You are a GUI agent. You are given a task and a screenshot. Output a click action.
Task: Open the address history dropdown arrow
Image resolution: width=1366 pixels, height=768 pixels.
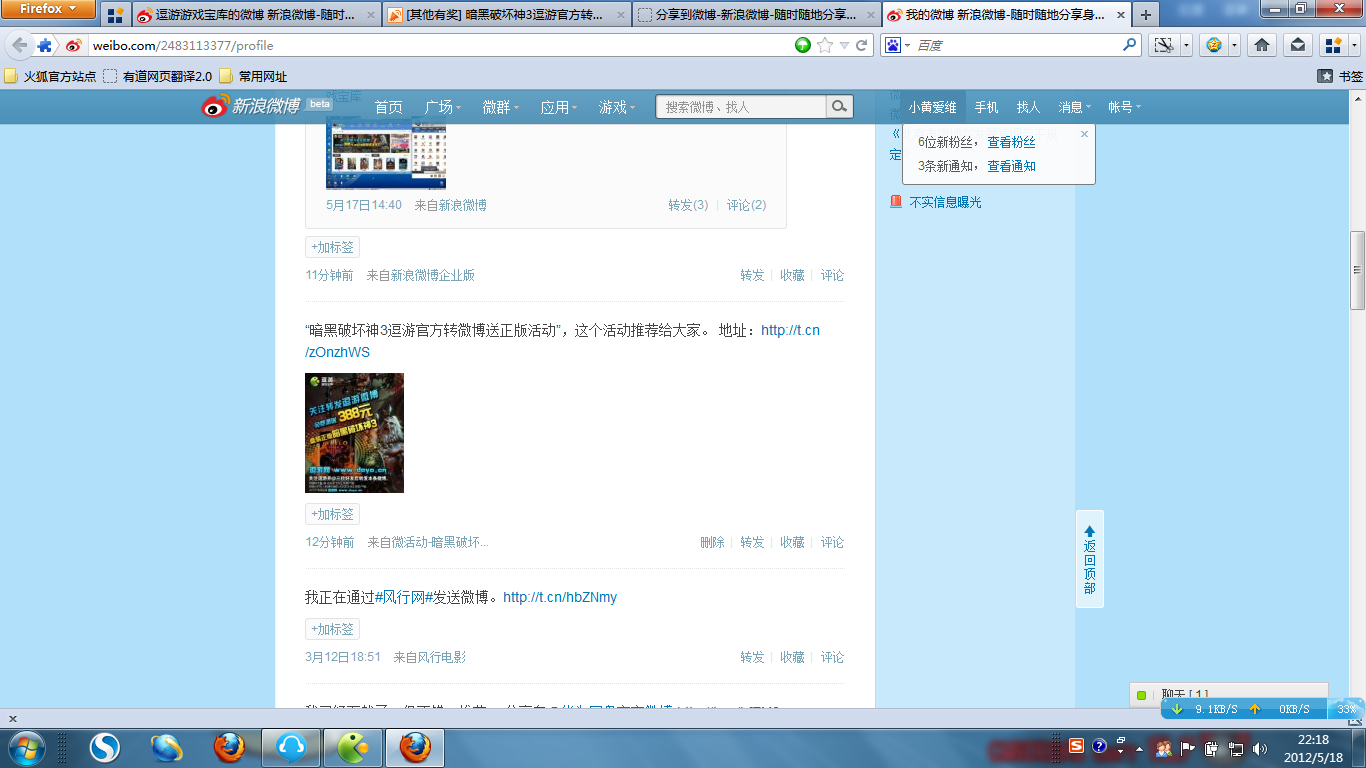coord(844,45)
